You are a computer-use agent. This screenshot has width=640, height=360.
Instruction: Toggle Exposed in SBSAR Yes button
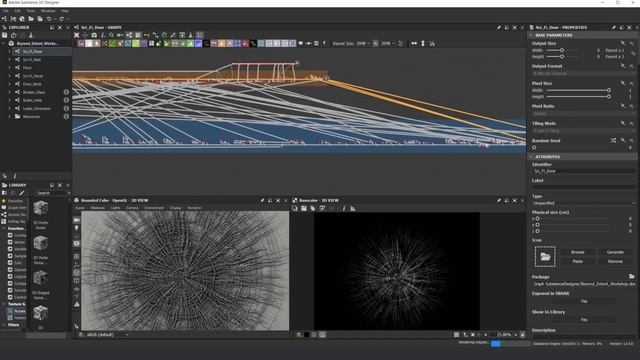584,301
